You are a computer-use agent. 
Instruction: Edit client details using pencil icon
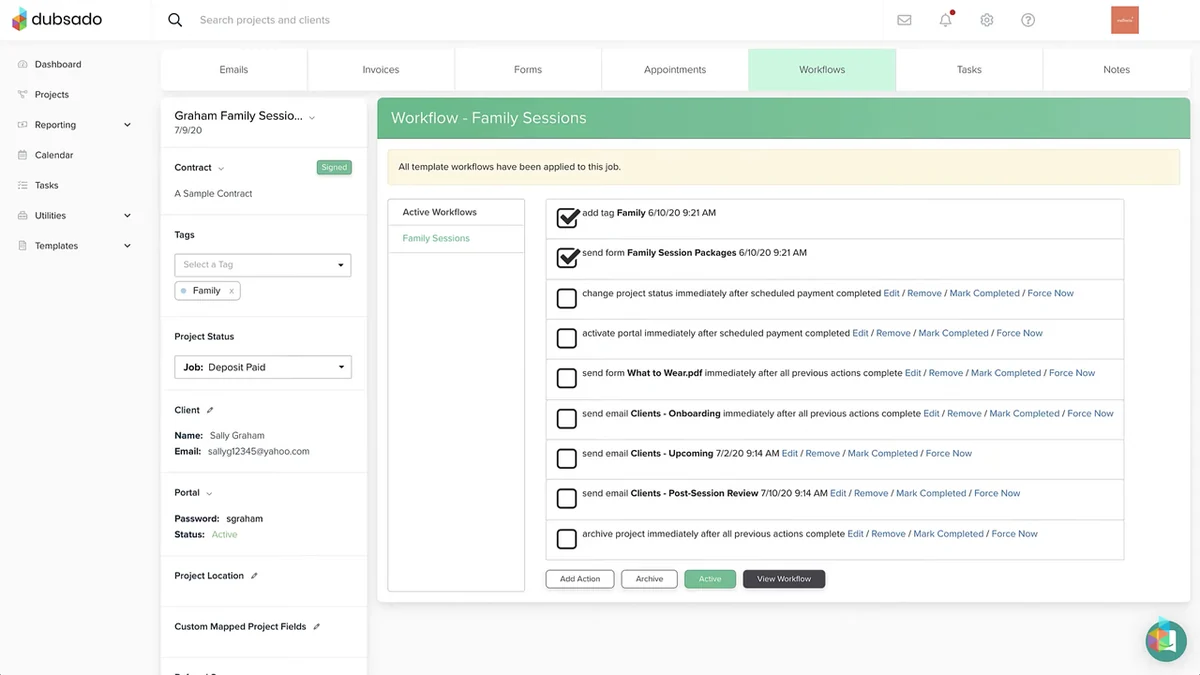click(210, 410)
